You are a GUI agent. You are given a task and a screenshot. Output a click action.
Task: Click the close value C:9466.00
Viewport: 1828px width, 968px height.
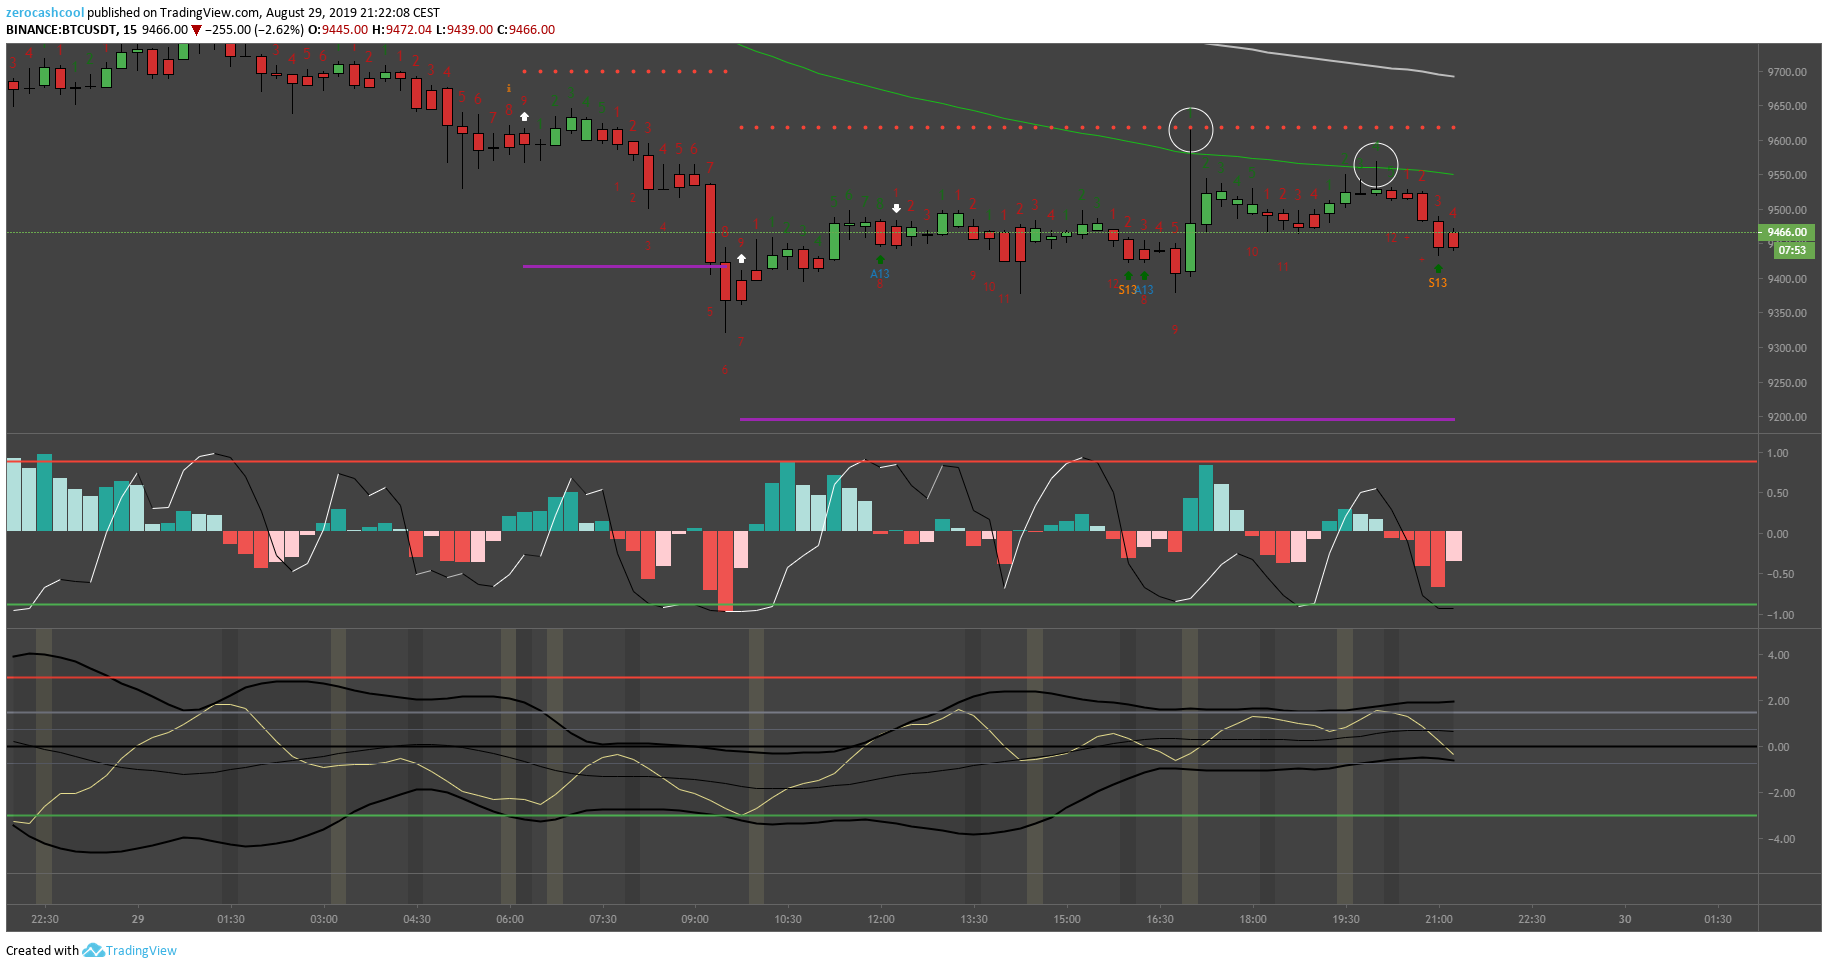click(526, 30)
